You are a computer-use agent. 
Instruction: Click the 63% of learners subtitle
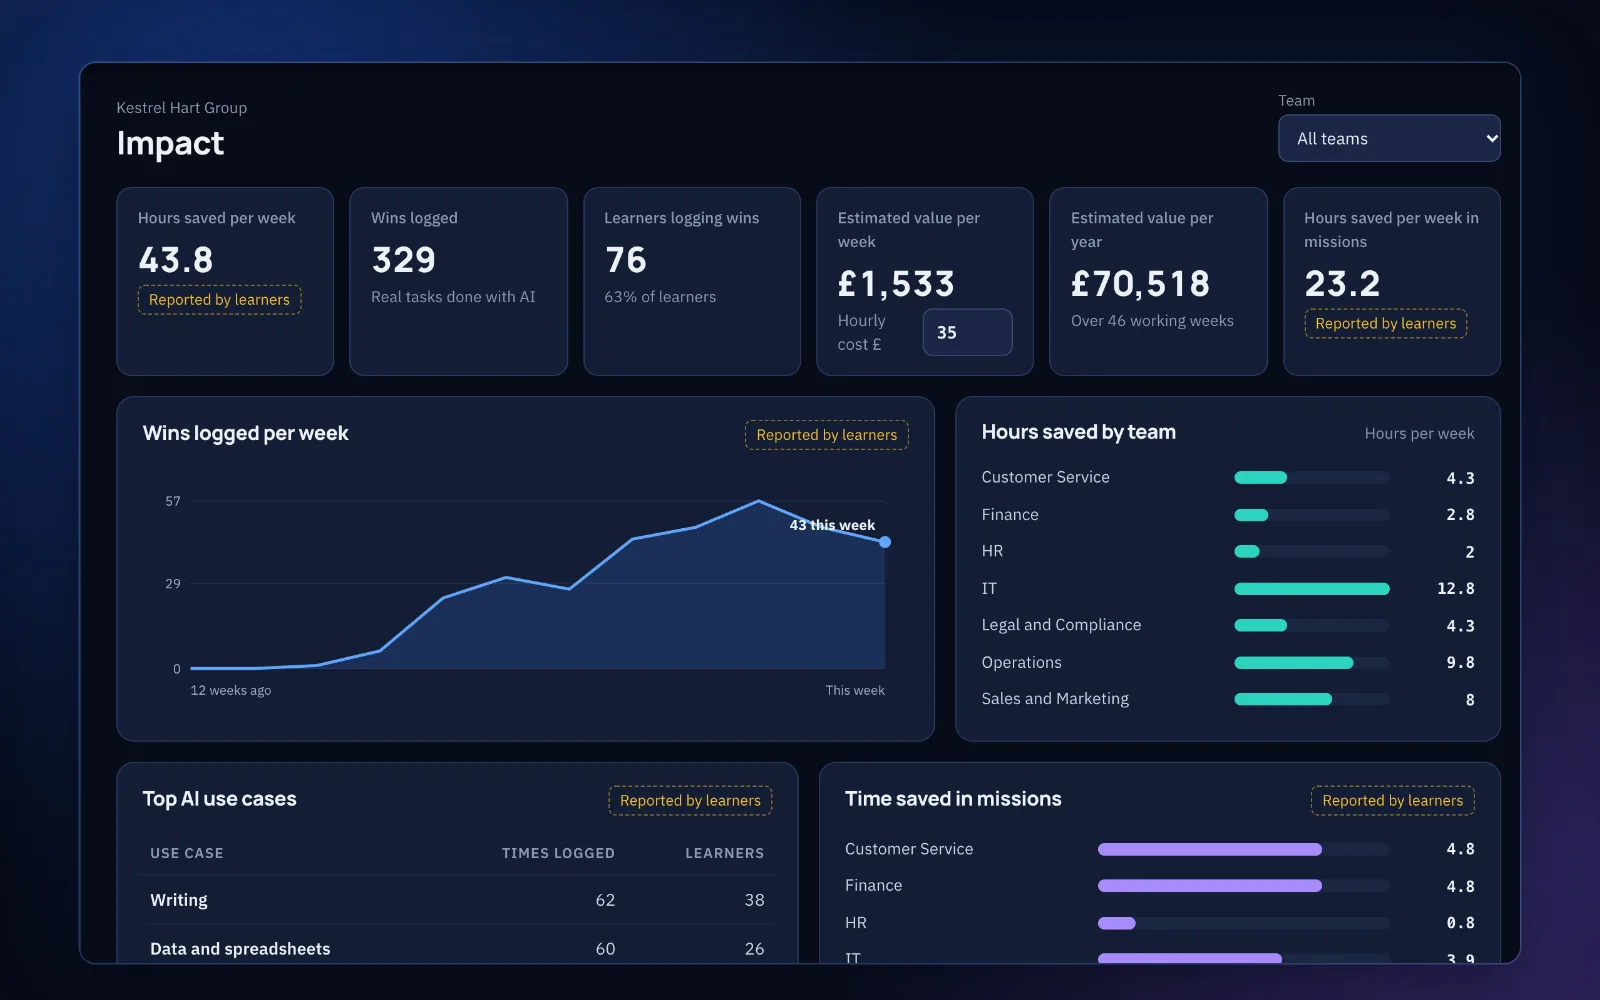pyautogui.click(x=660, y=297)
